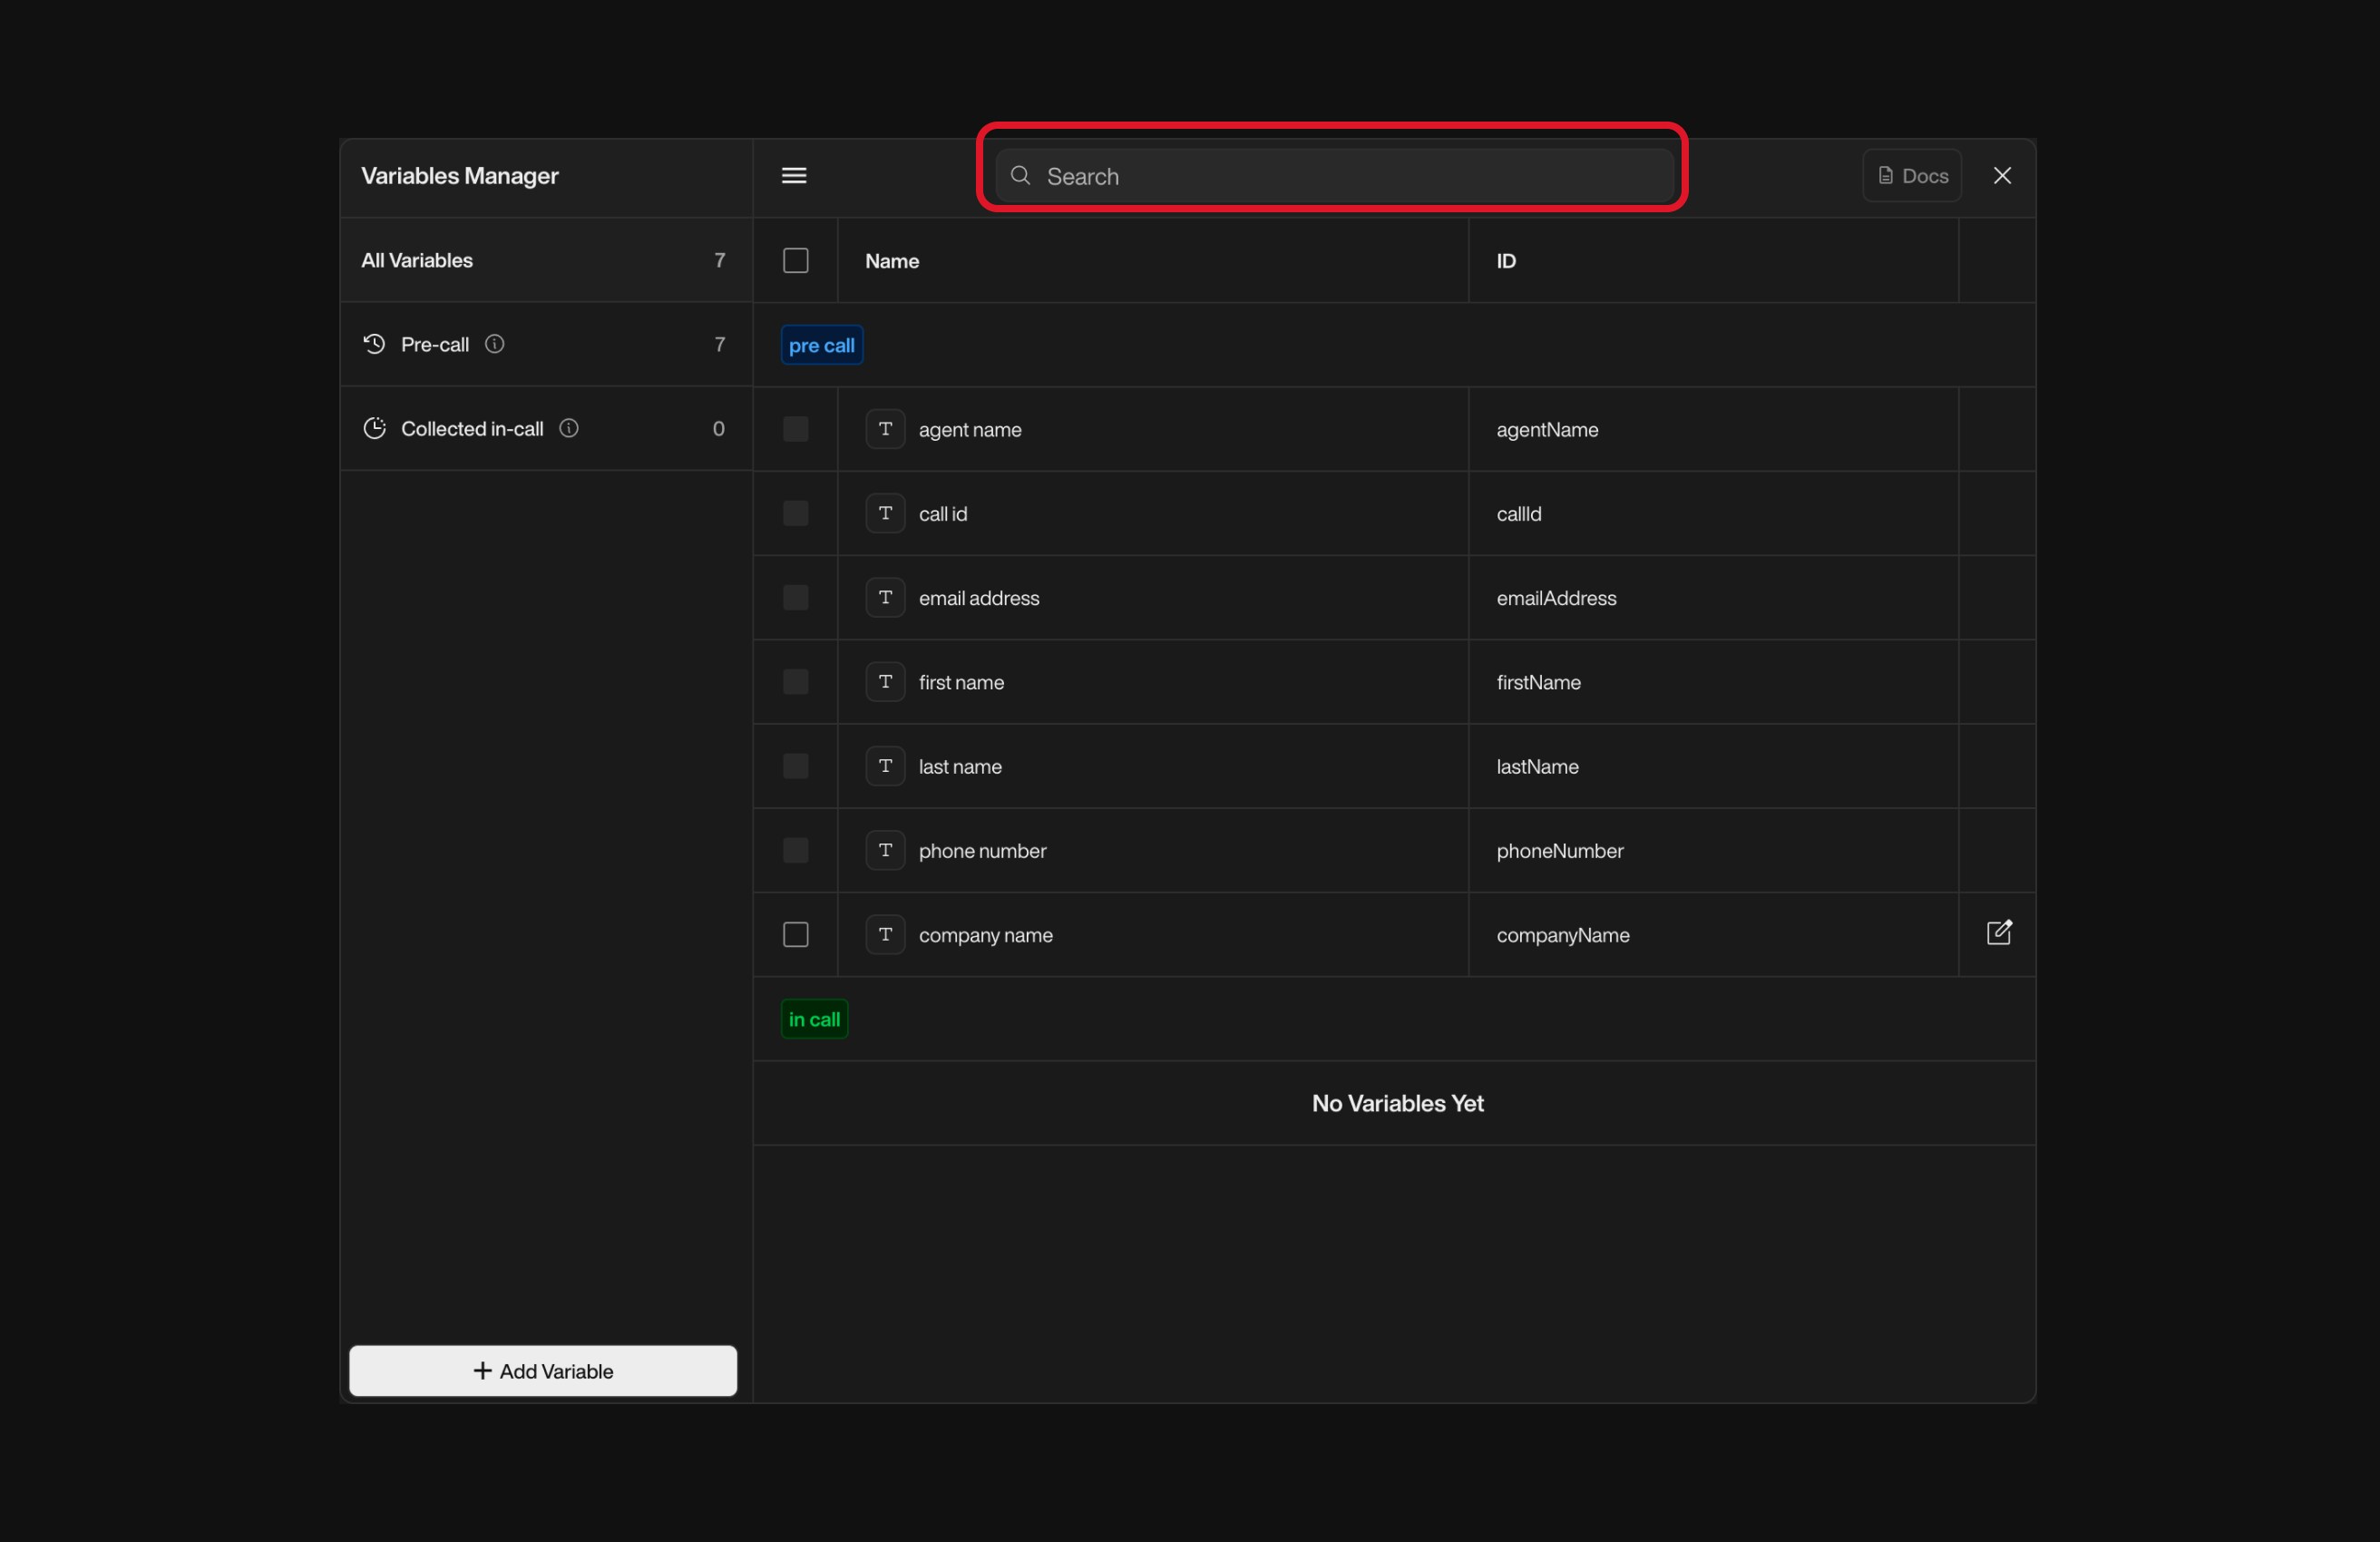Viewport: 2380px width, 1542px height.
Task: Click the history icon next to Pre-call
Action: (373, 344)
